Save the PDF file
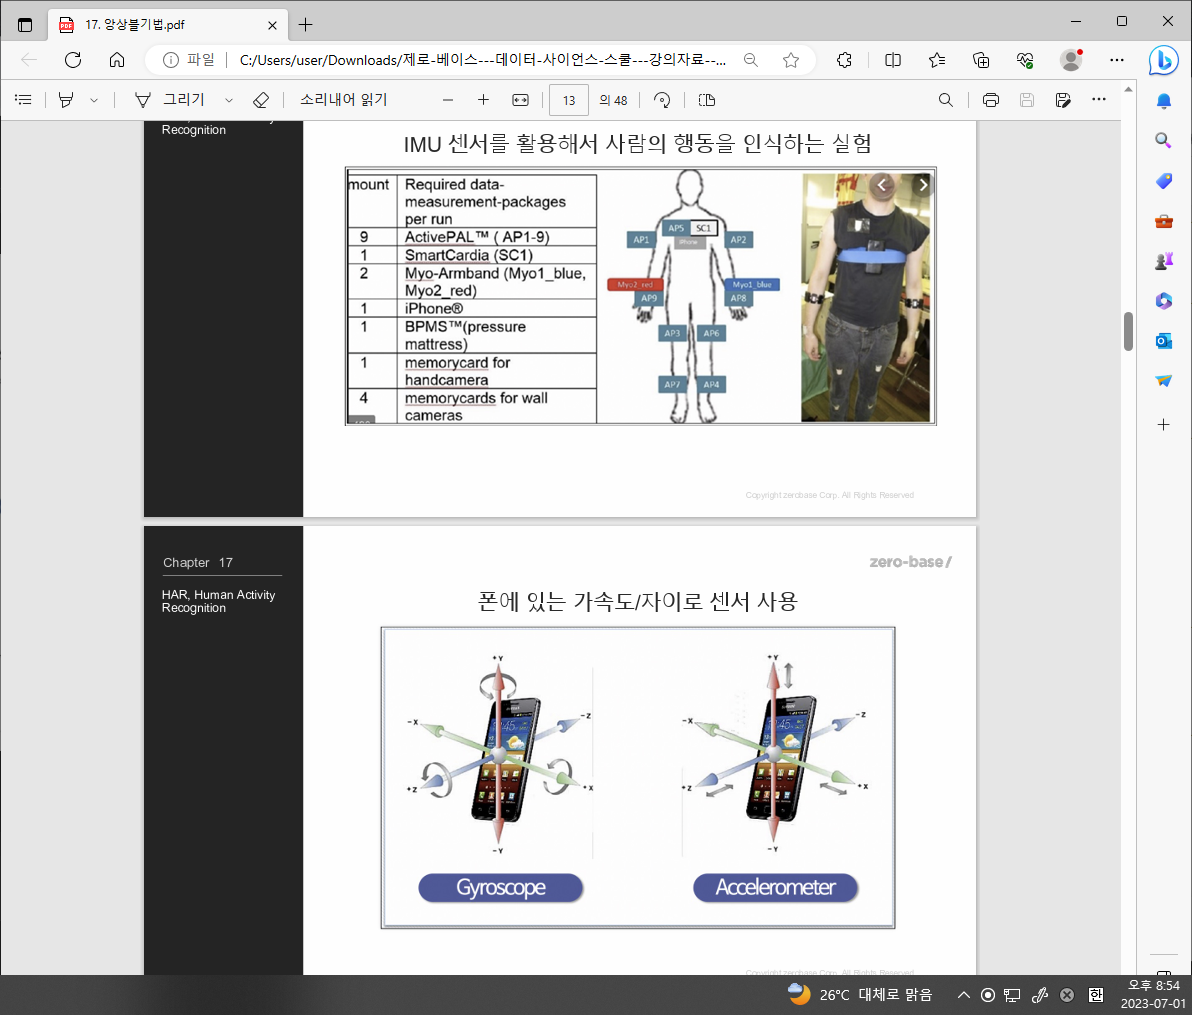1192x1015 pixels. (x=1027, y=100)
